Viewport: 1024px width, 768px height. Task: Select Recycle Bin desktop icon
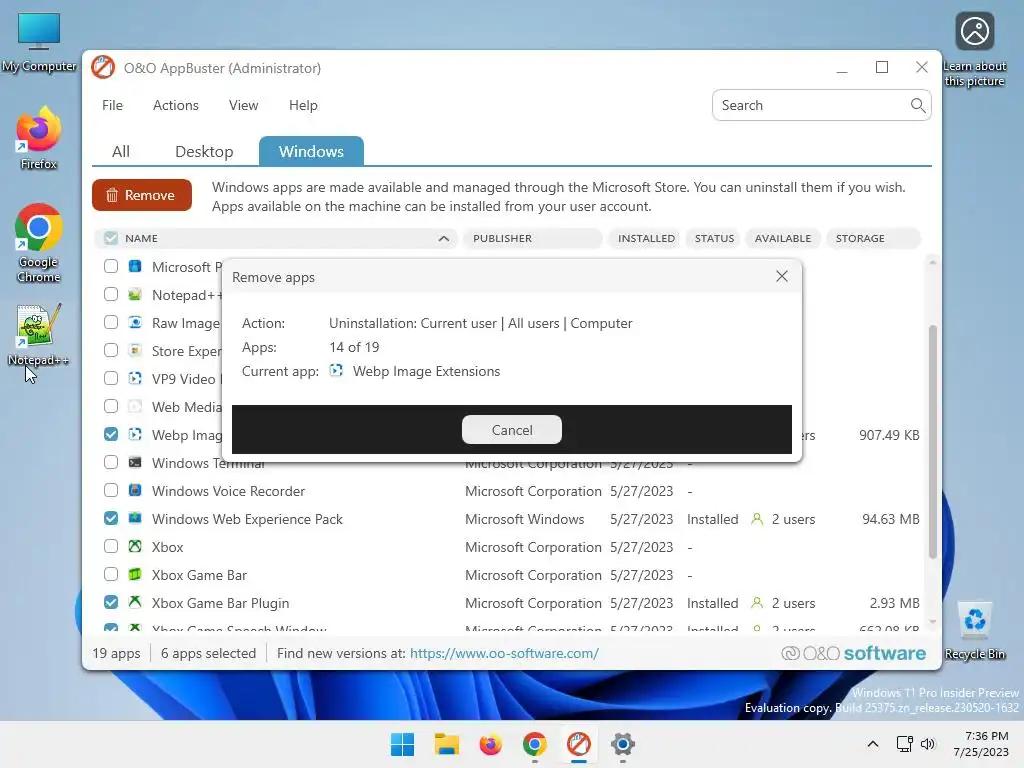point(974,630)
